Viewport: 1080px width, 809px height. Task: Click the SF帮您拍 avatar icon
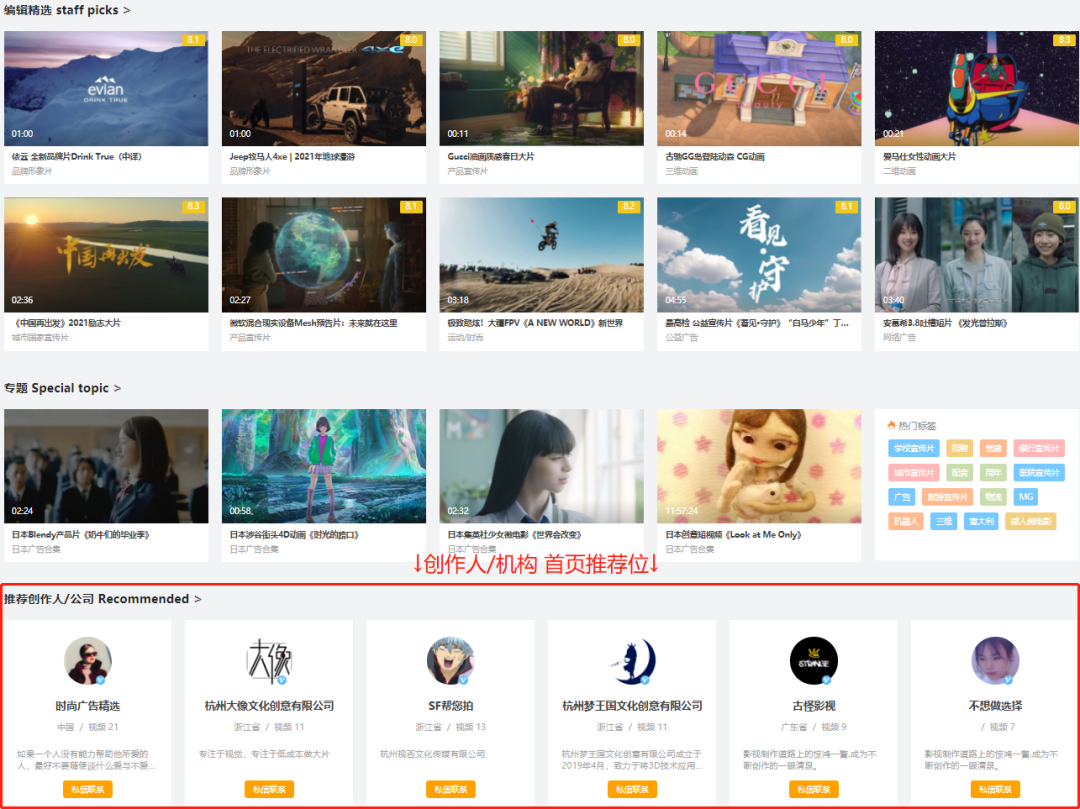coord(450,661)
